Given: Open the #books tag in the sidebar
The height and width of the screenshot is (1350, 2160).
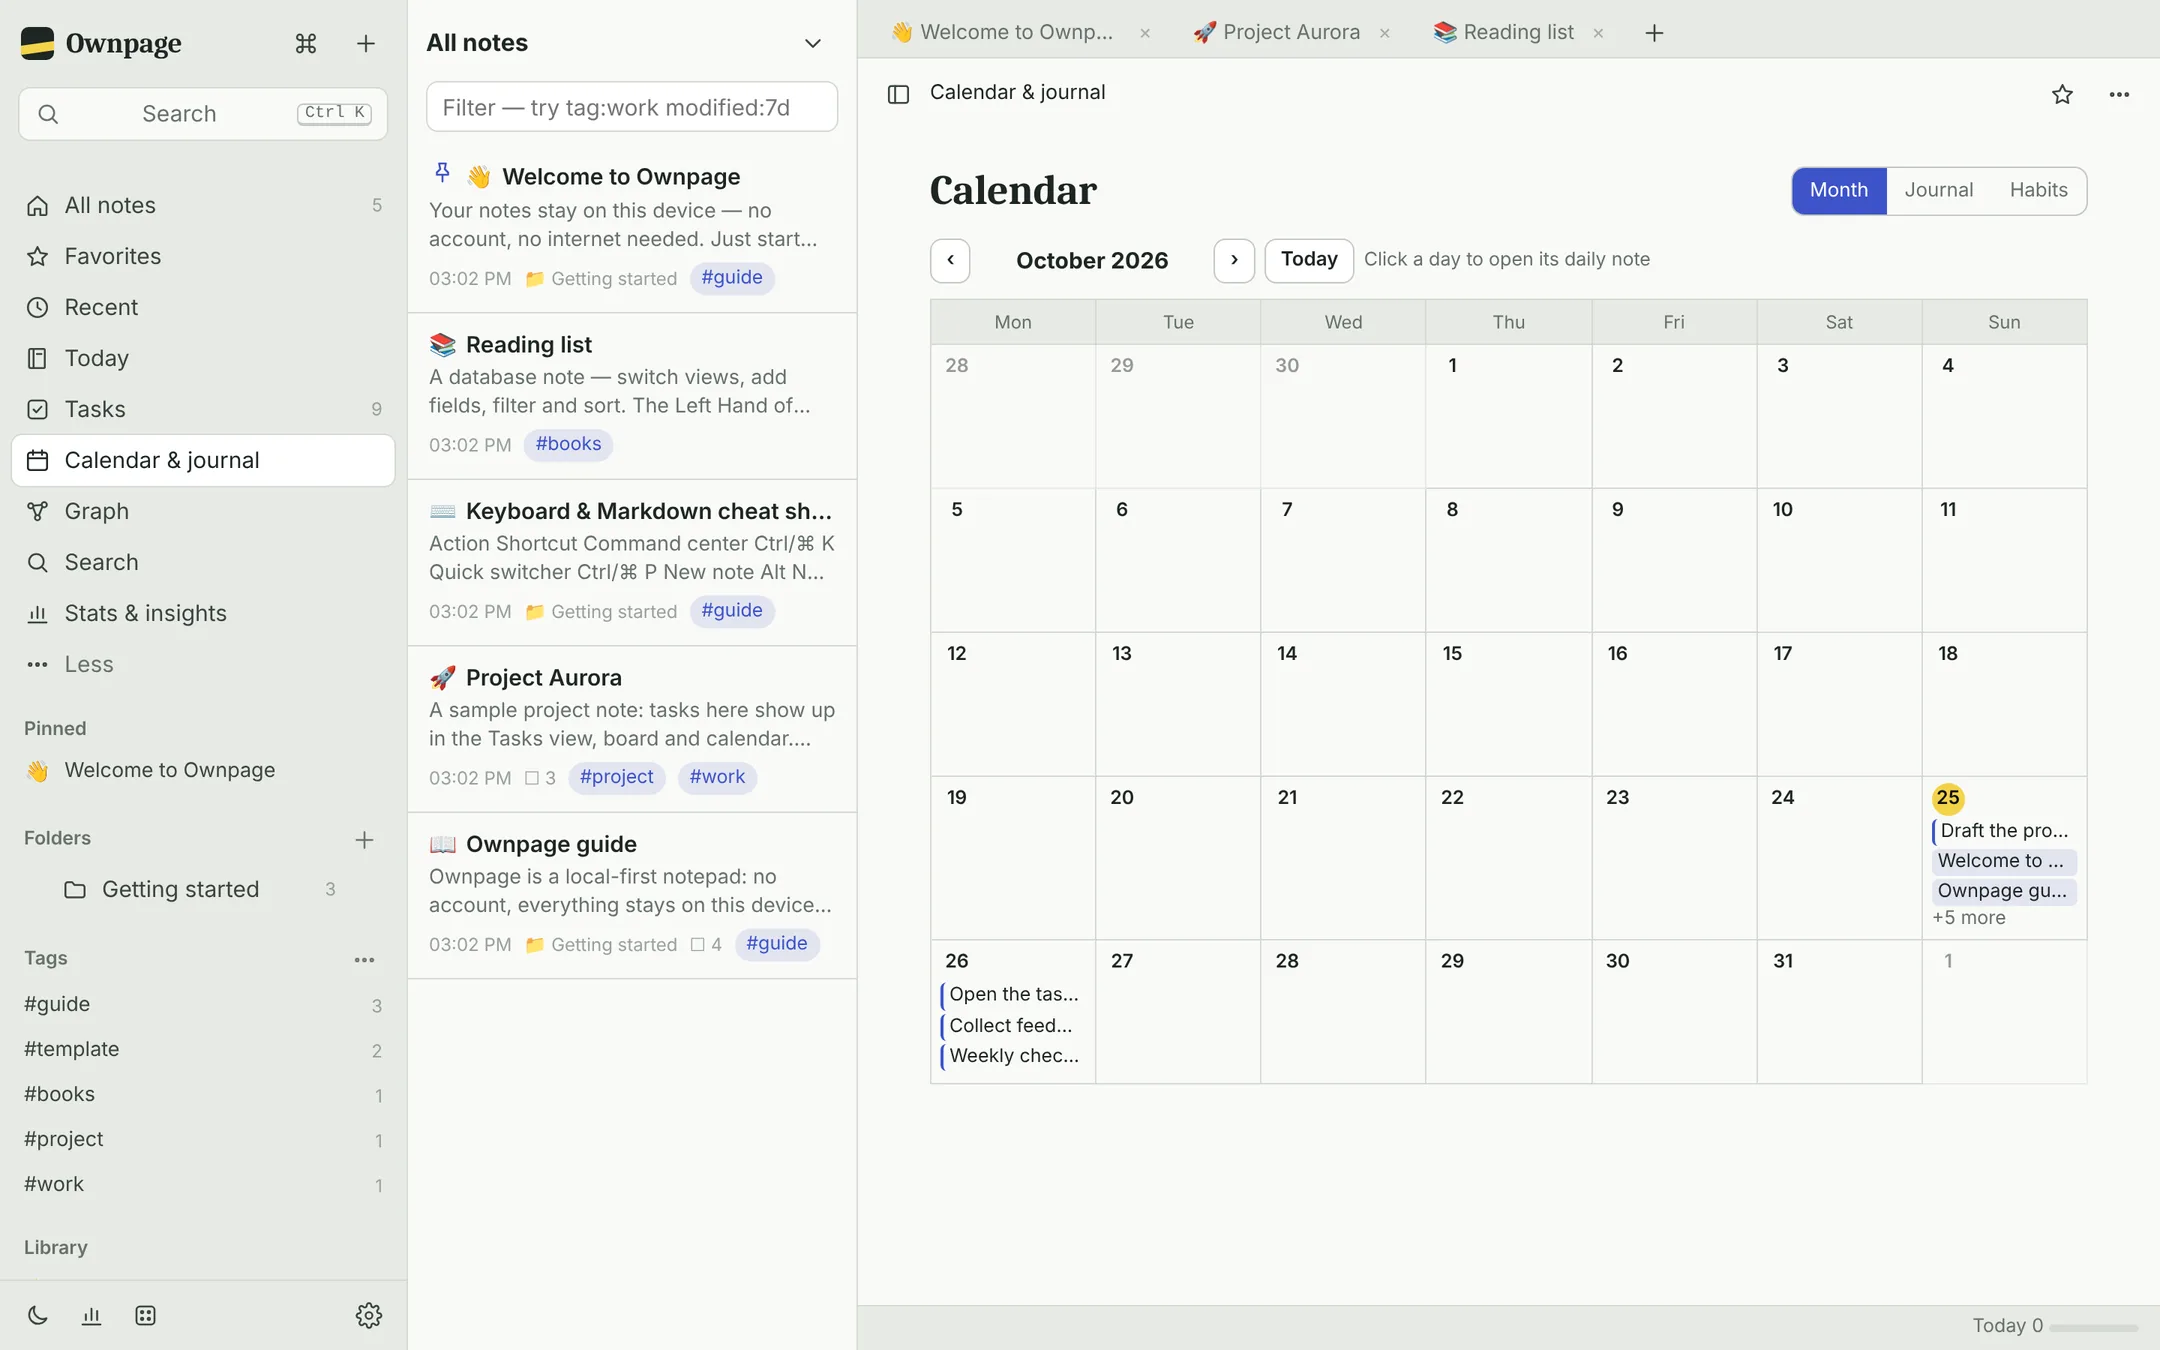Looking at the screenshot, I should [x=203, y=1094].
